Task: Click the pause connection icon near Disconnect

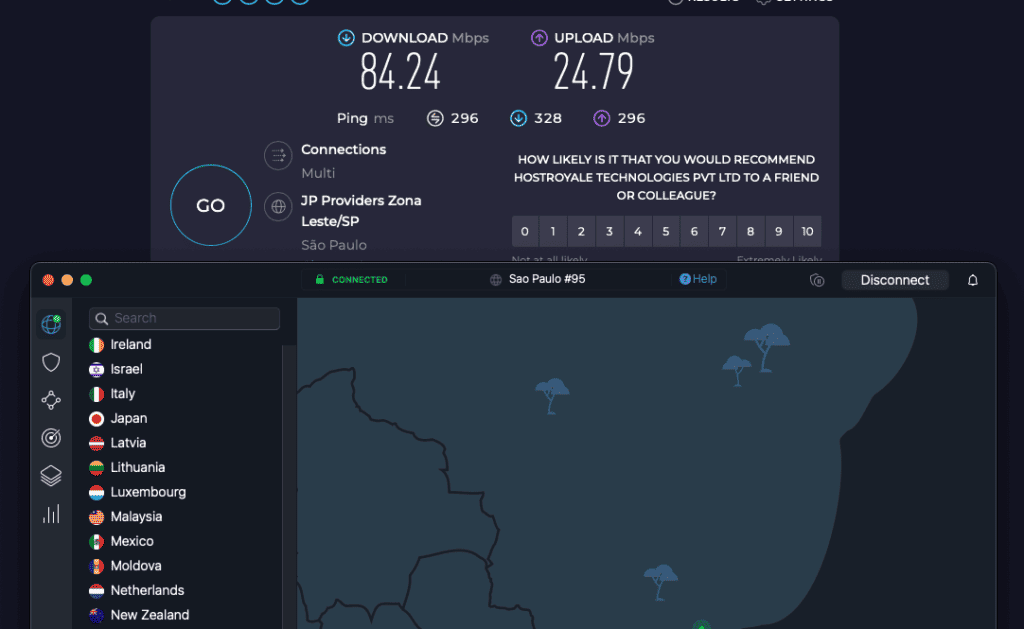Action: pyautogui.click(x=817, y=281)
